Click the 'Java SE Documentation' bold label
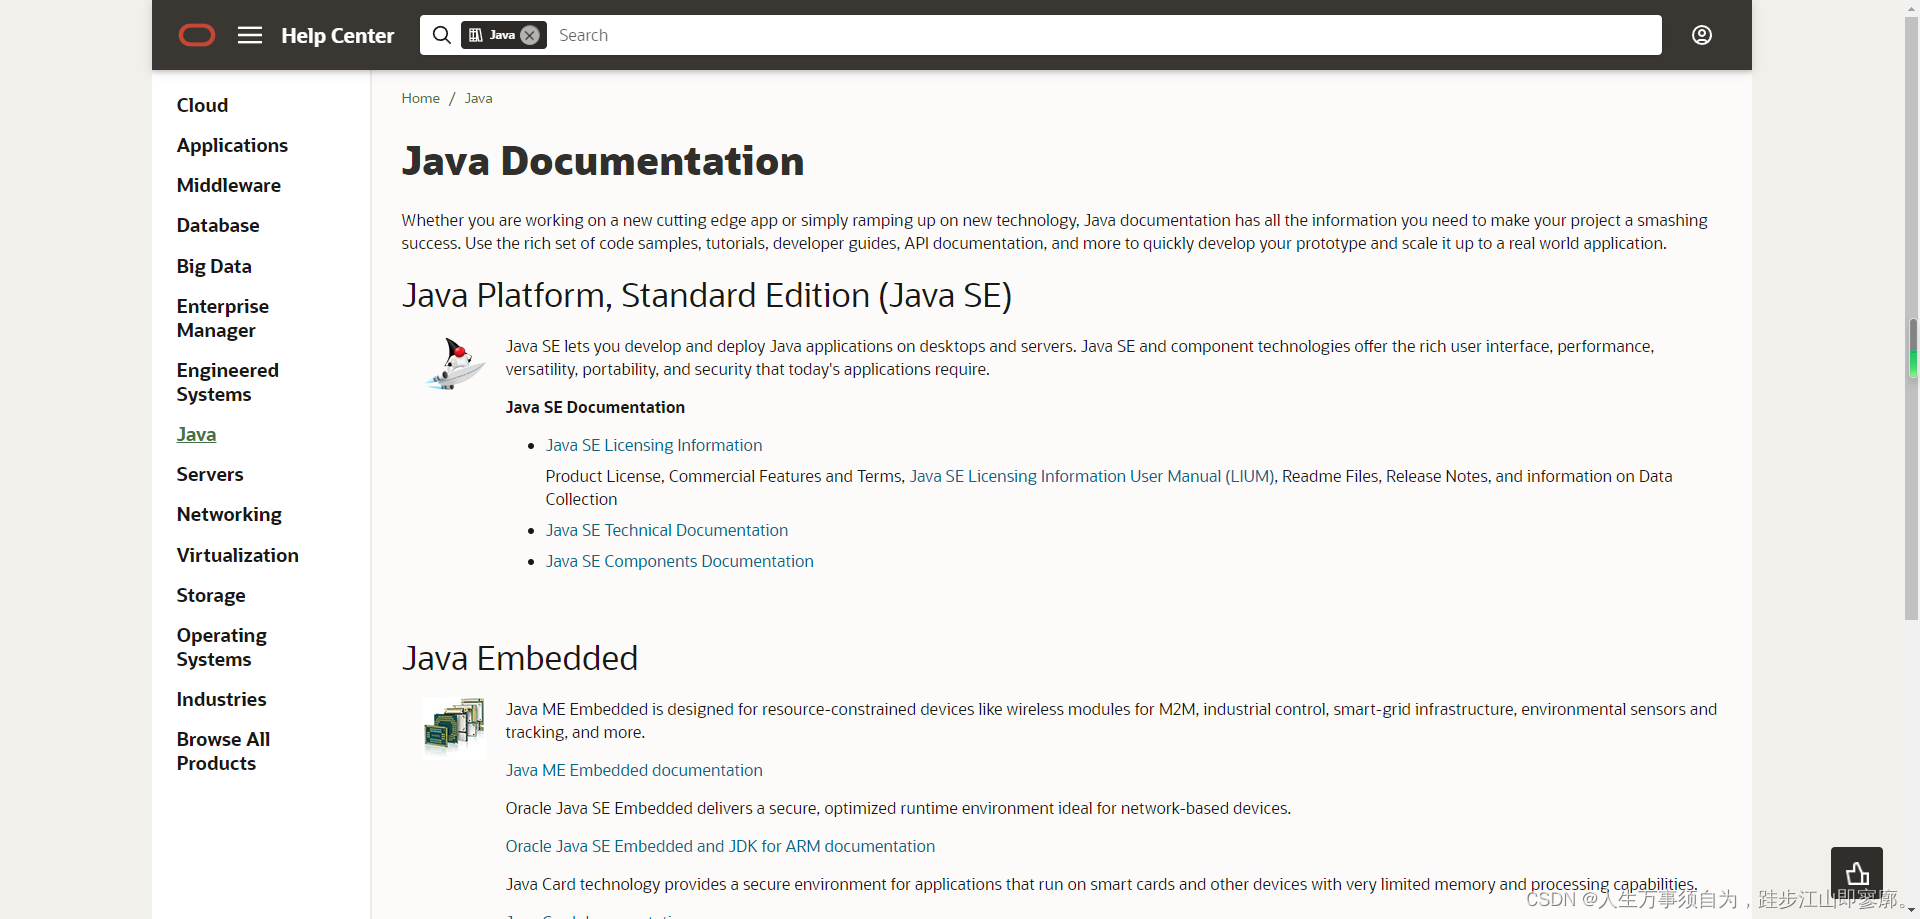This screenshot has height=919, width=1920. pyautogui.click(x=595, y=407)
